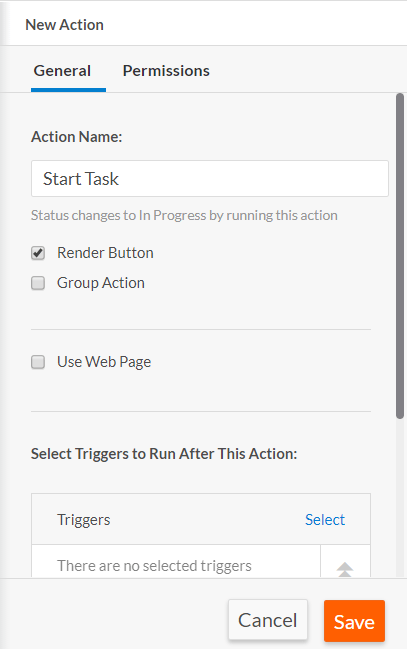Tick the Use Web Page checkbox box
This screenshot has width=407, height=649.
(38, 362)
